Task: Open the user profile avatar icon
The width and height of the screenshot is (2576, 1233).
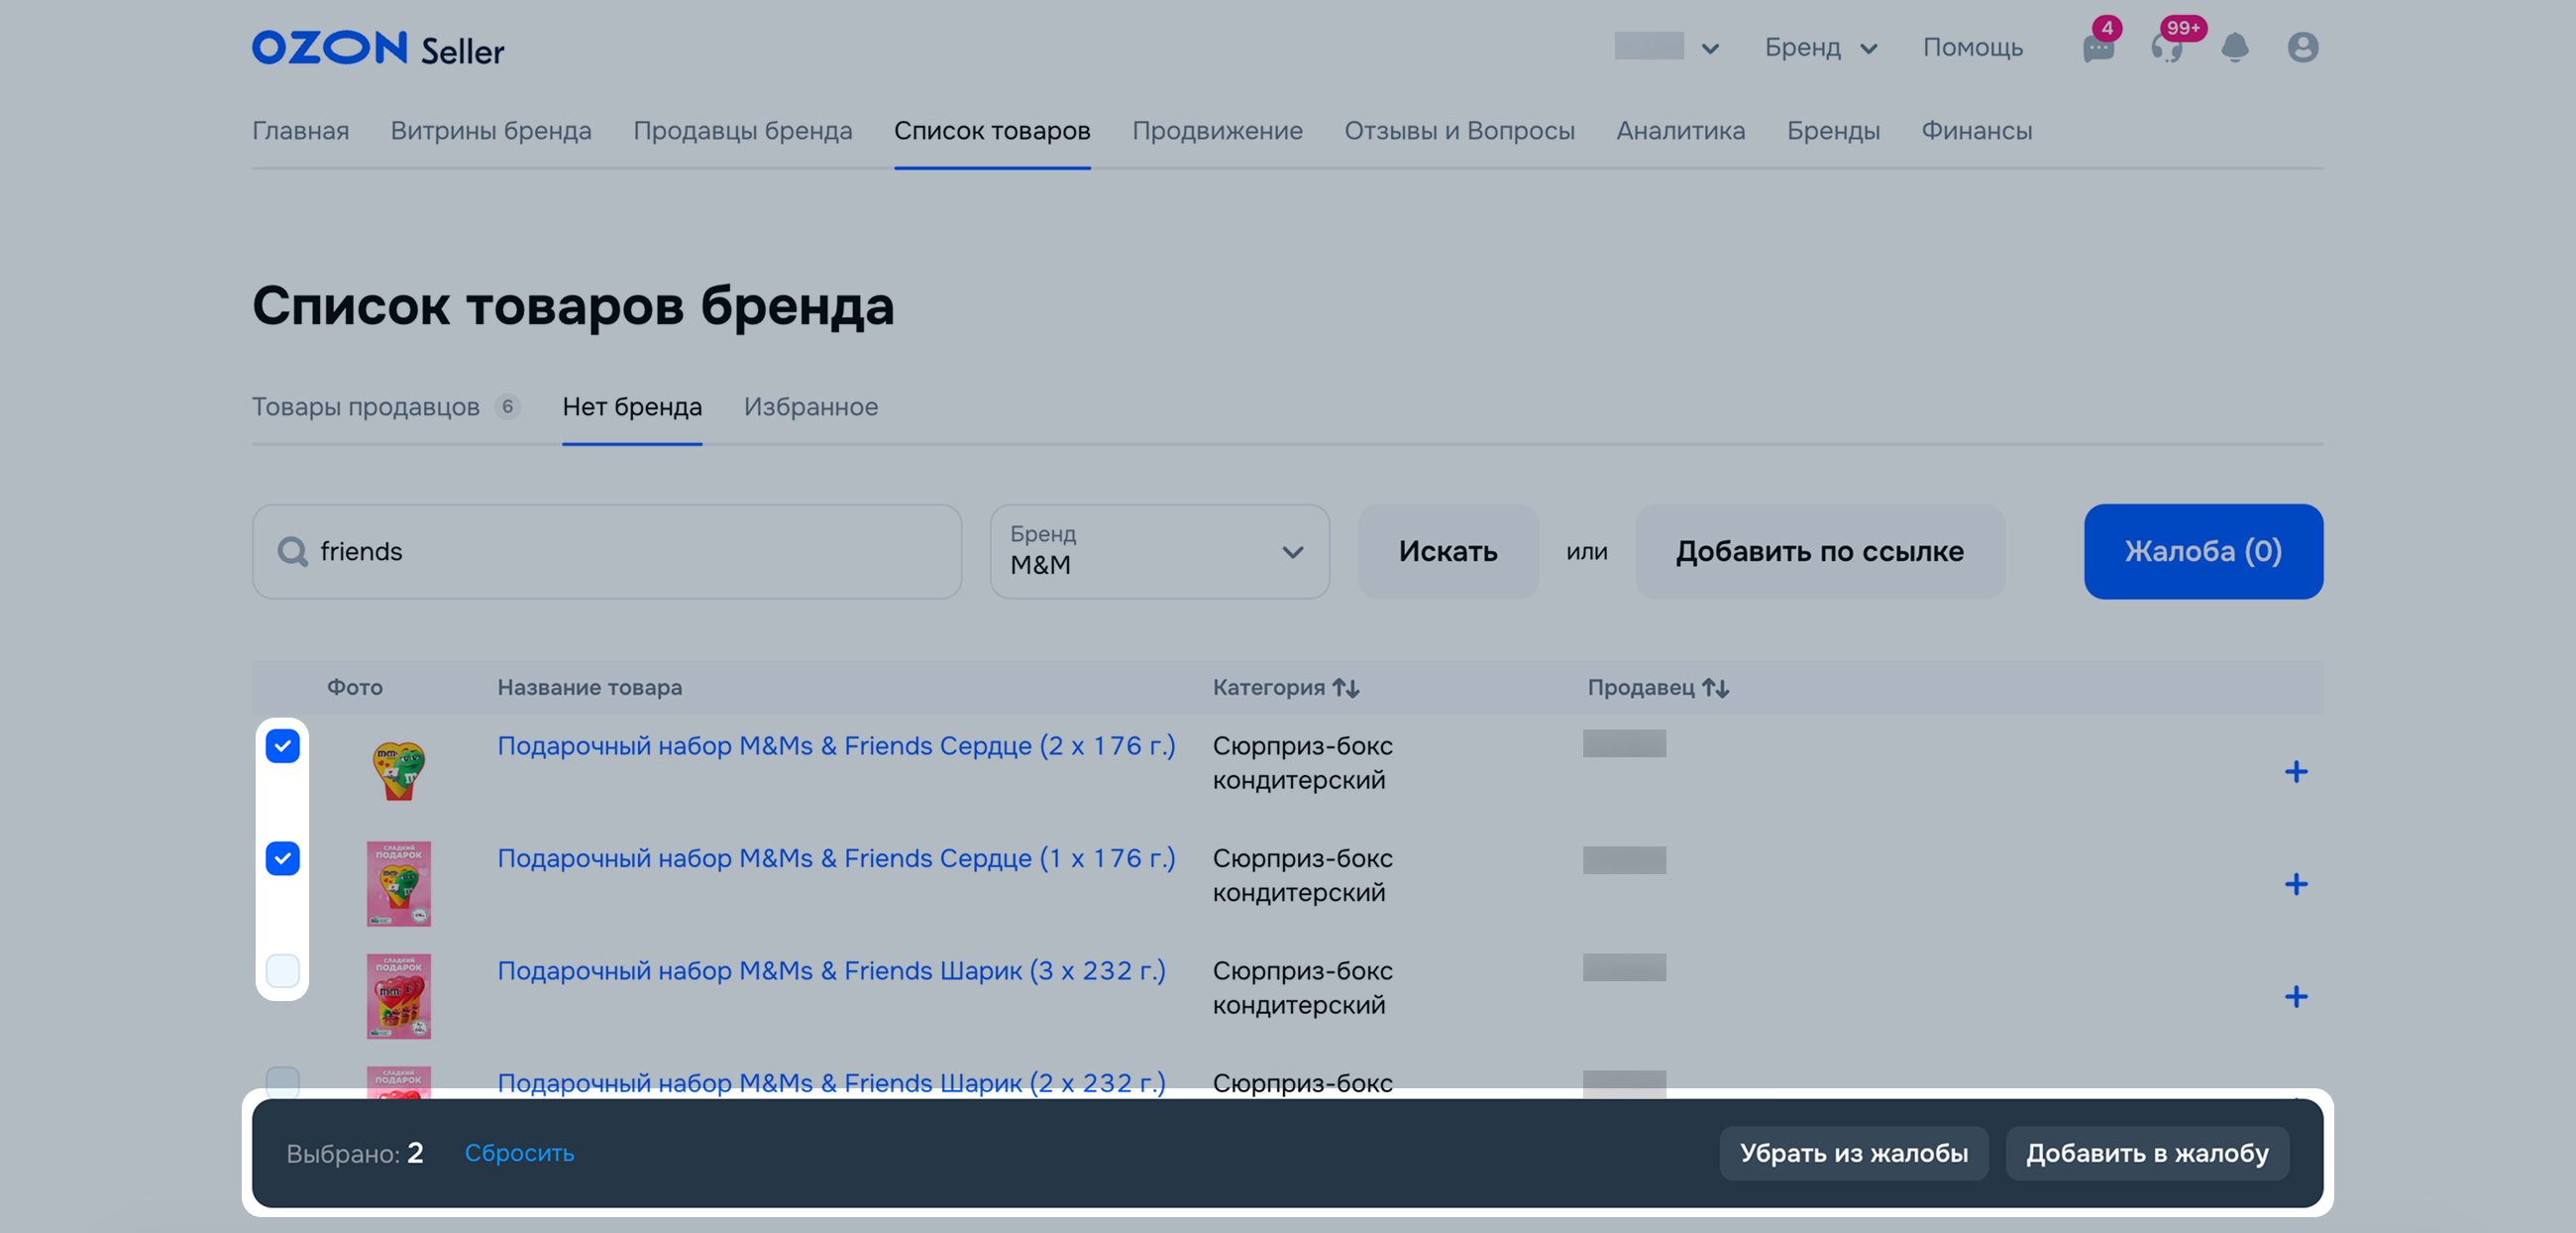Action: point(2302,48)
